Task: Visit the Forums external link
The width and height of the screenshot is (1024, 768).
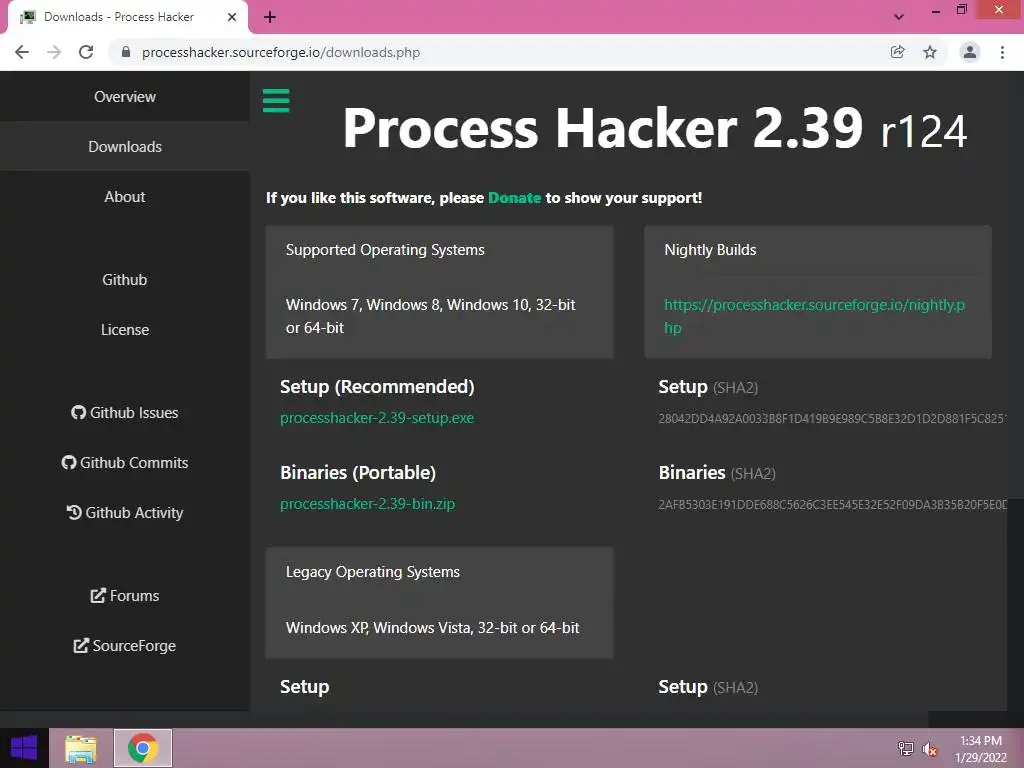Action: [x=125, y=596]
